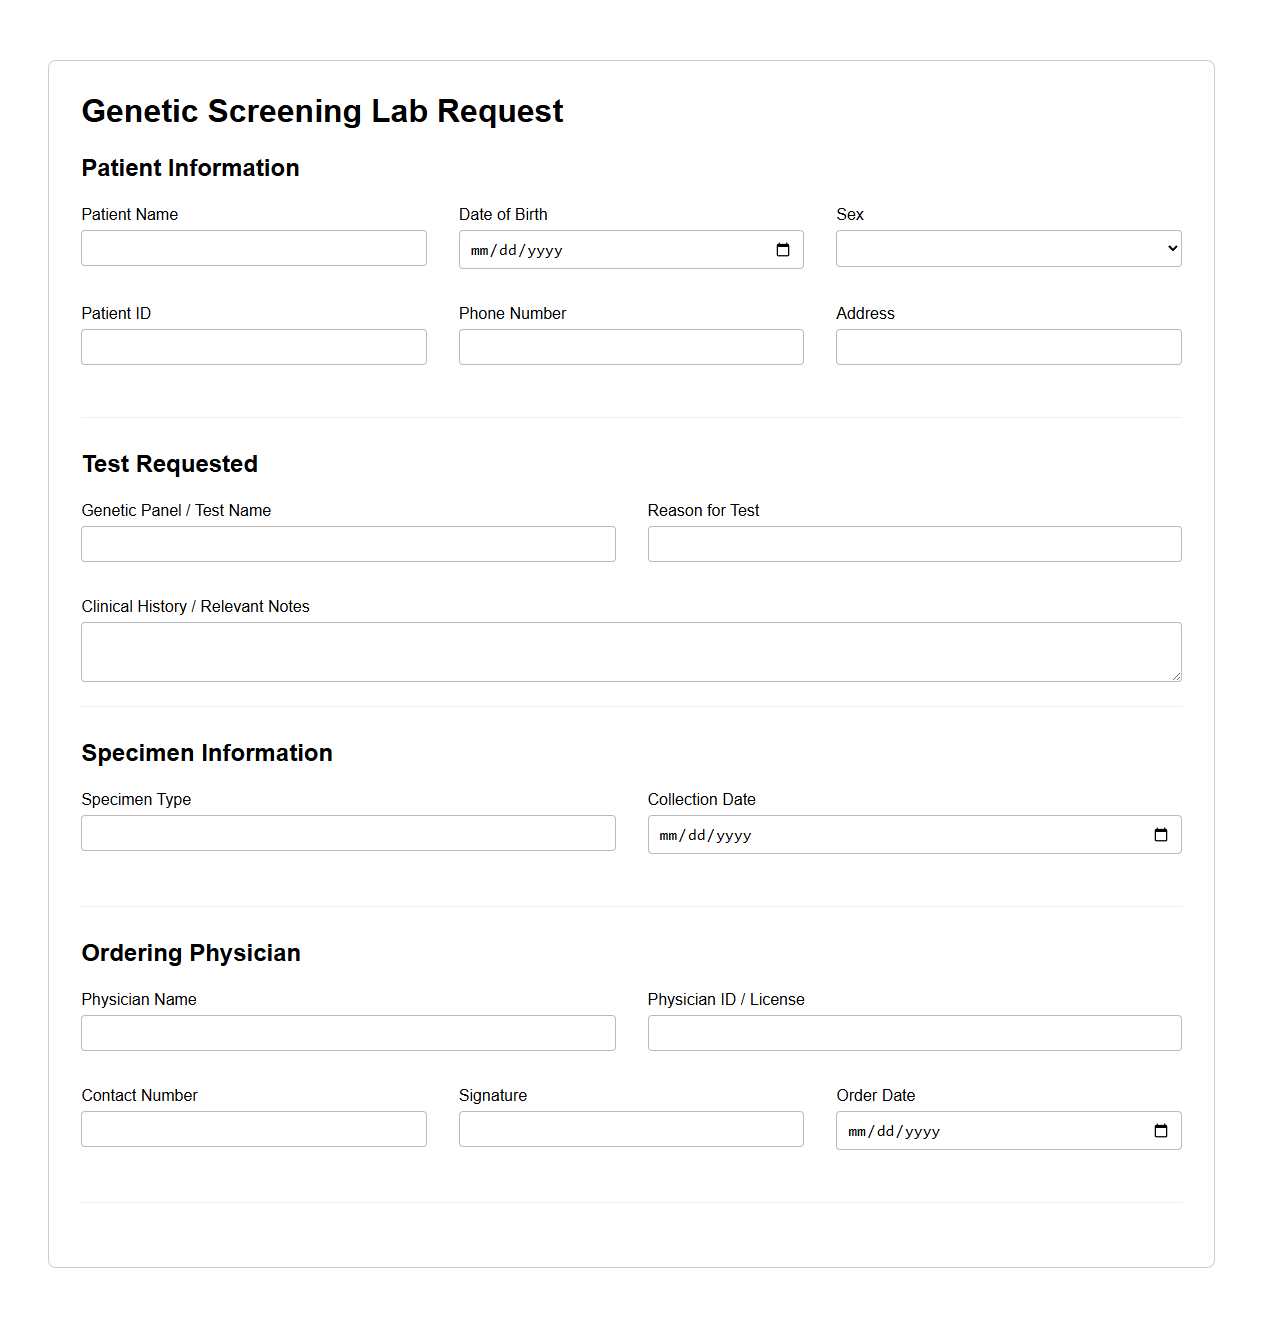
Task: Click the Order Date input field
Action: click(980, 1130)
